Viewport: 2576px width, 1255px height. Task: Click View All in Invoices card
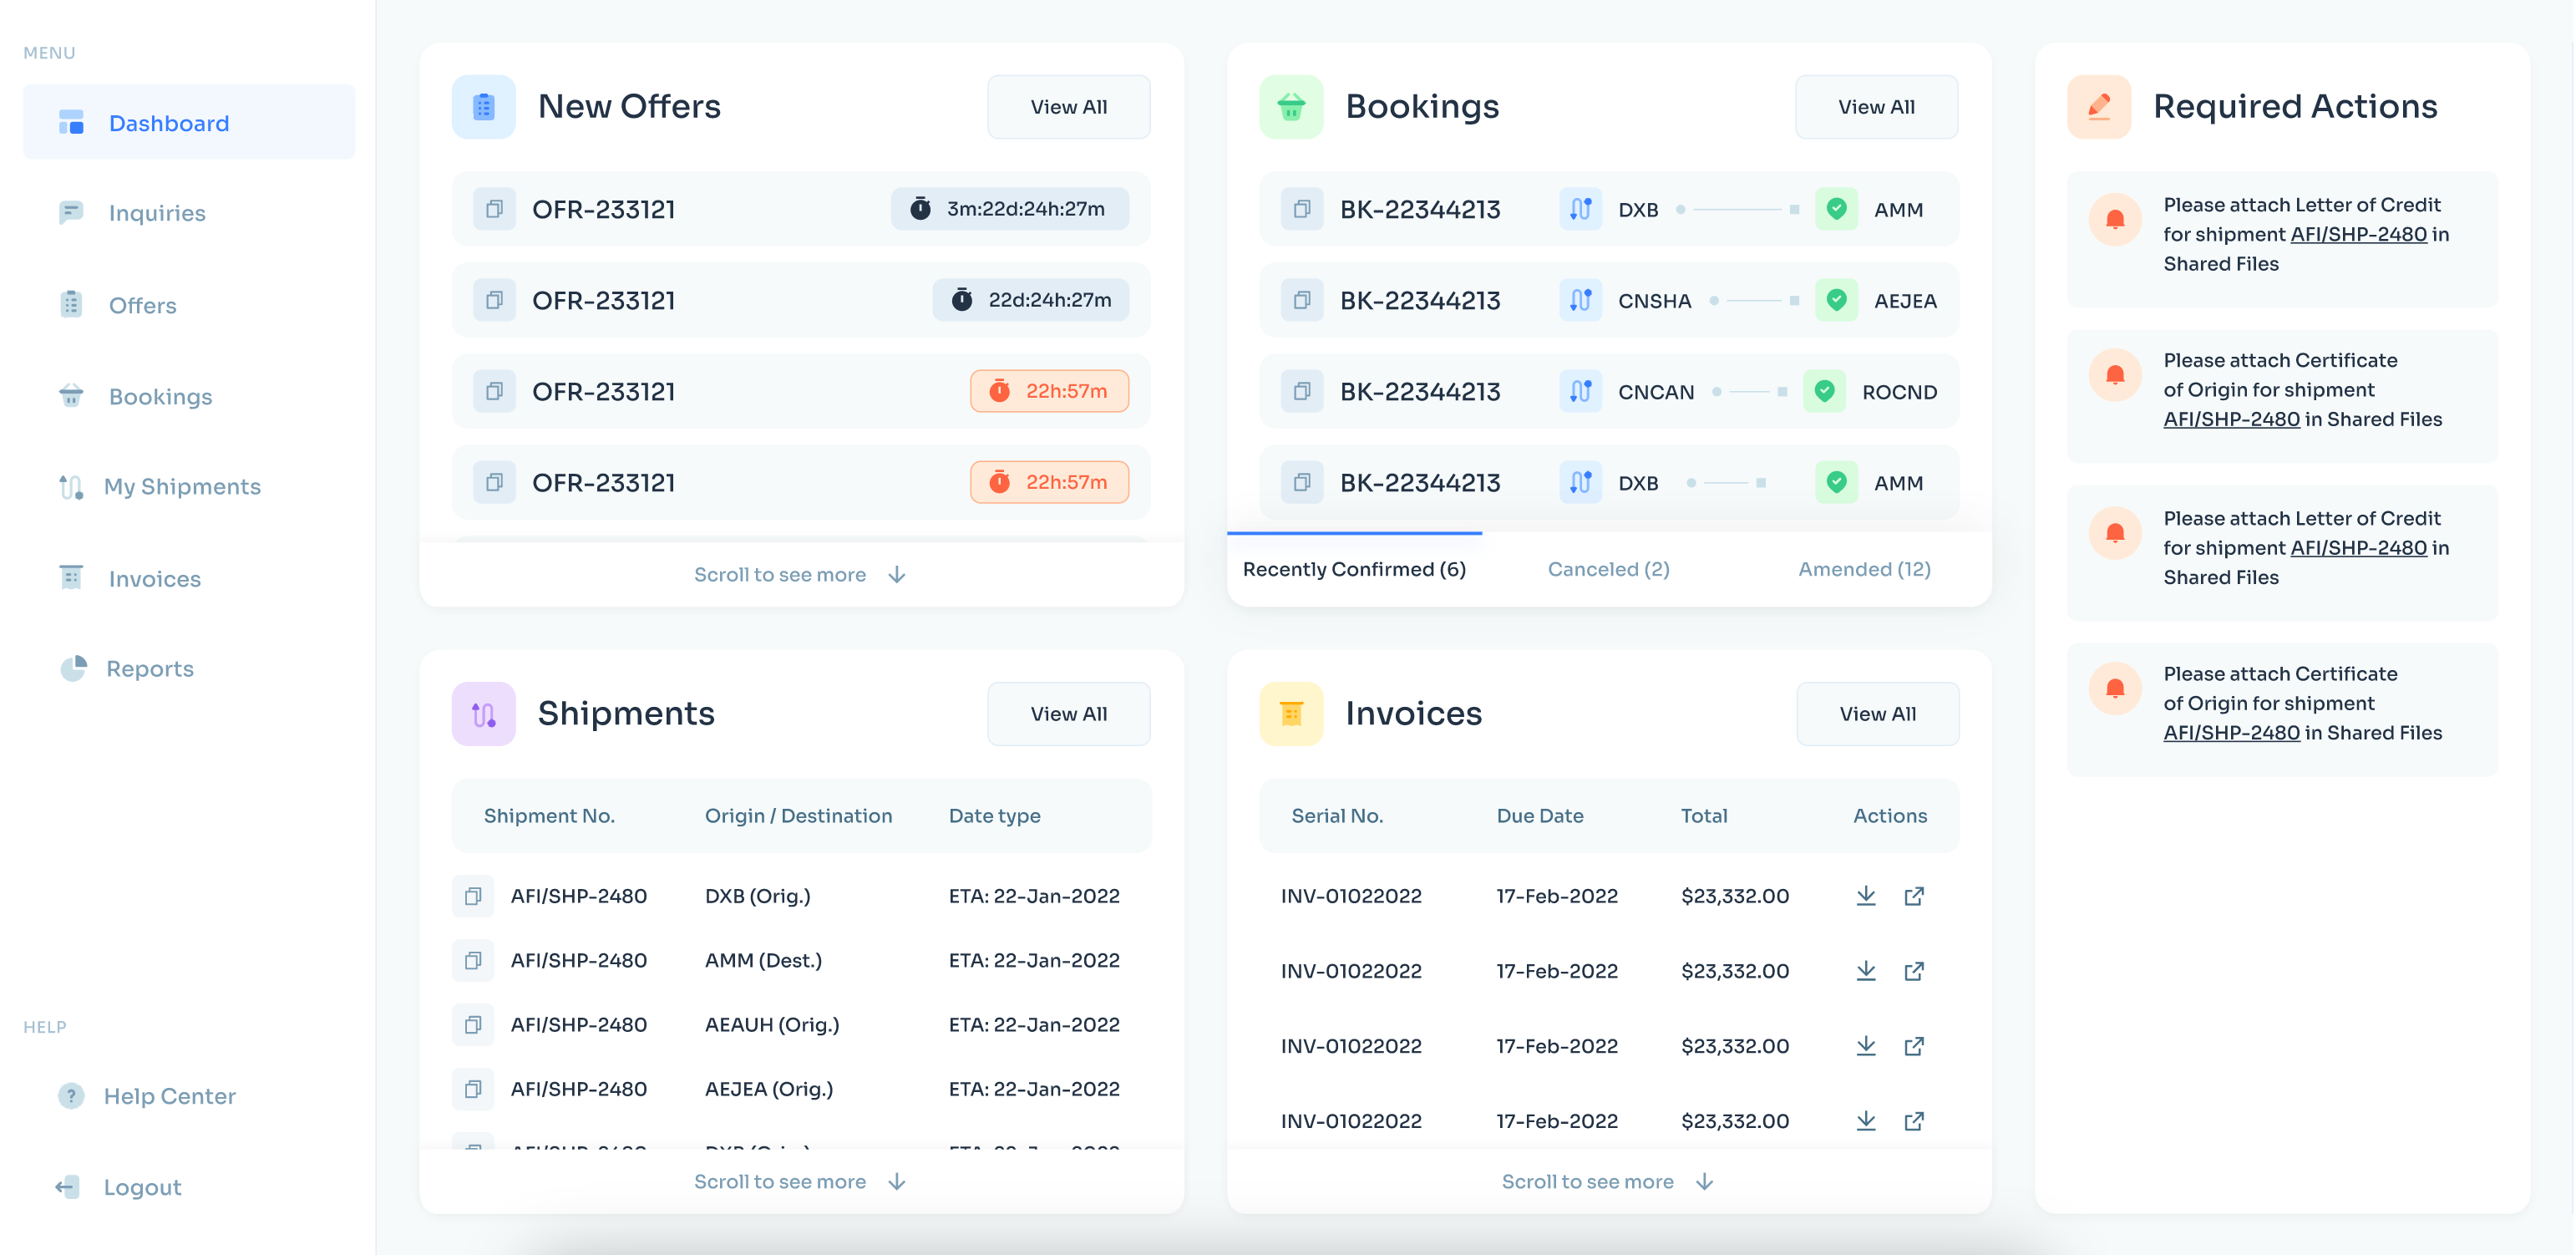point(1877,714)
